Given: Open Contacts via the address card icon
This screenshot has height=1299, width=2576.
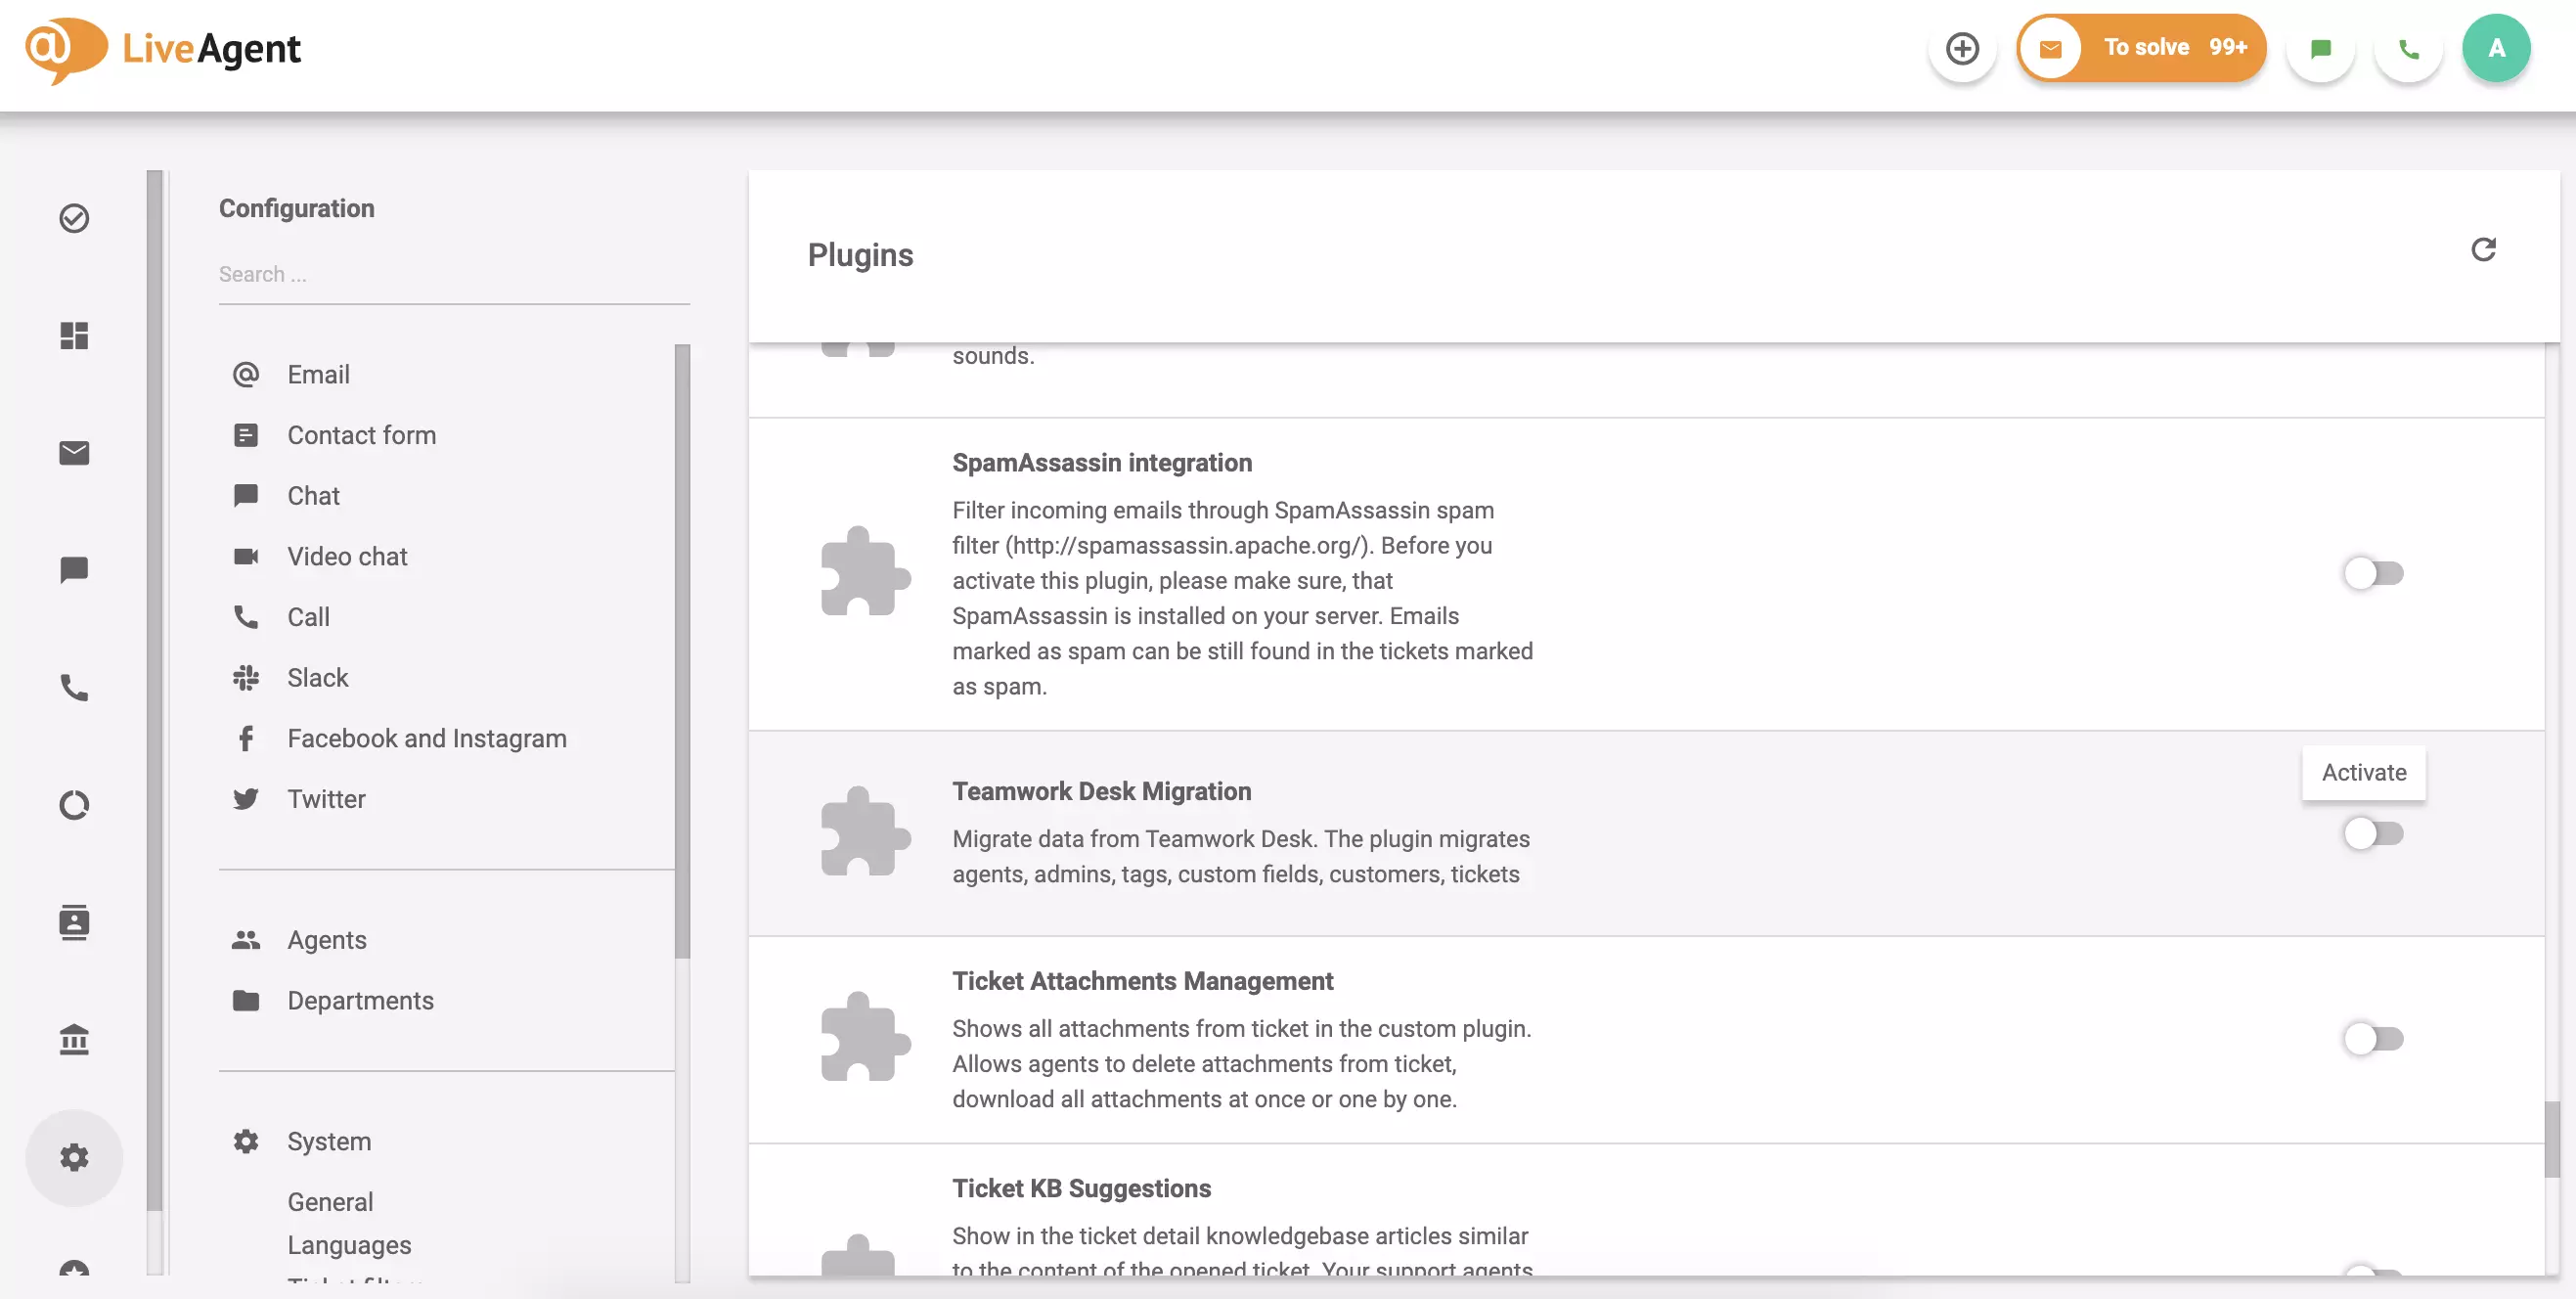Looking at the screenshot, I should coord(73,922).
